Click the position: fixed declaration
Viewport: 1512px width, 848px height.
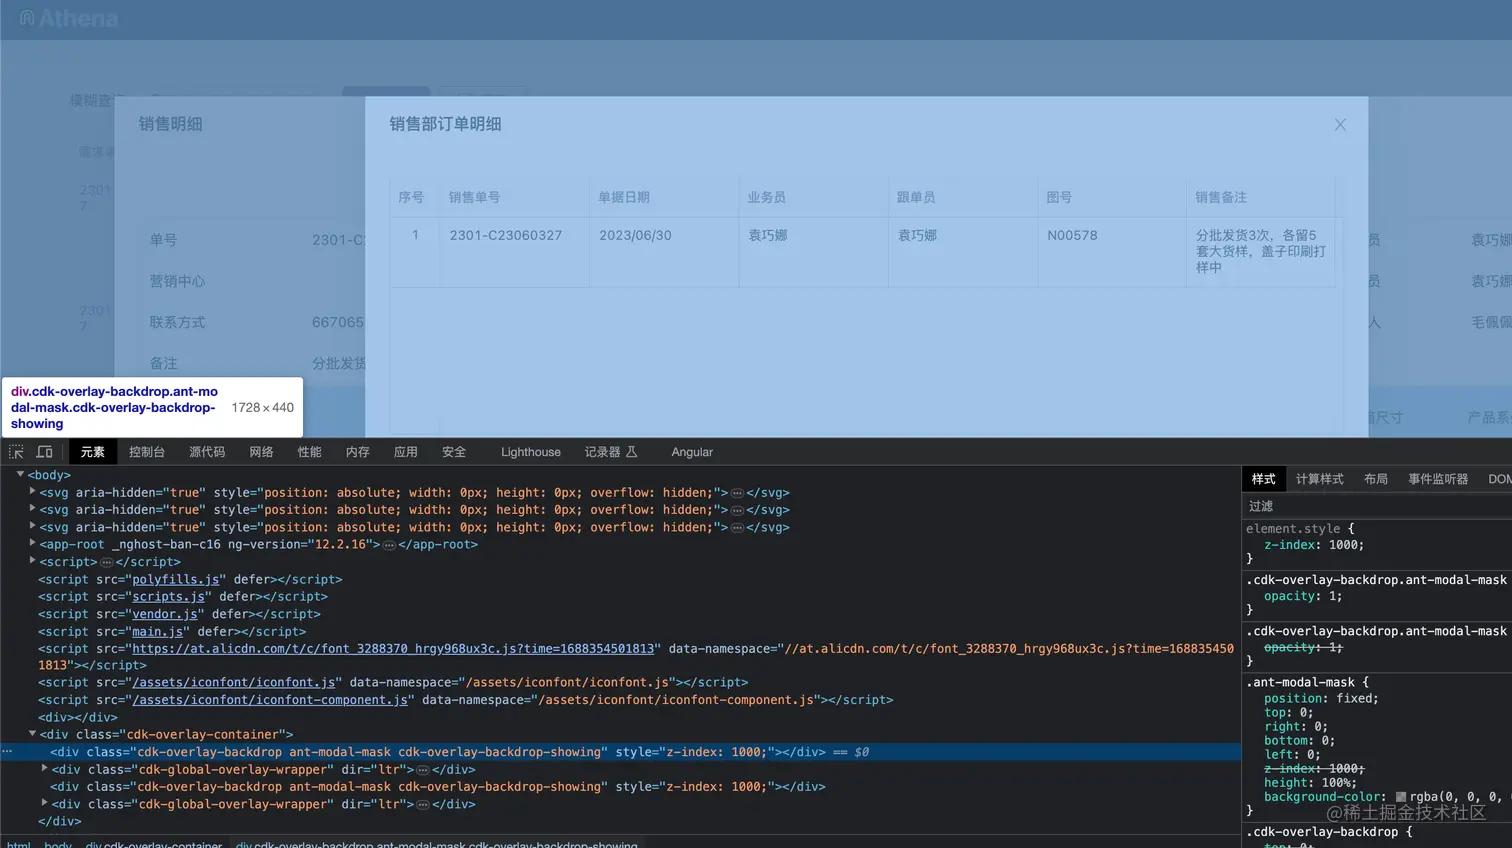coord(1321,699)
